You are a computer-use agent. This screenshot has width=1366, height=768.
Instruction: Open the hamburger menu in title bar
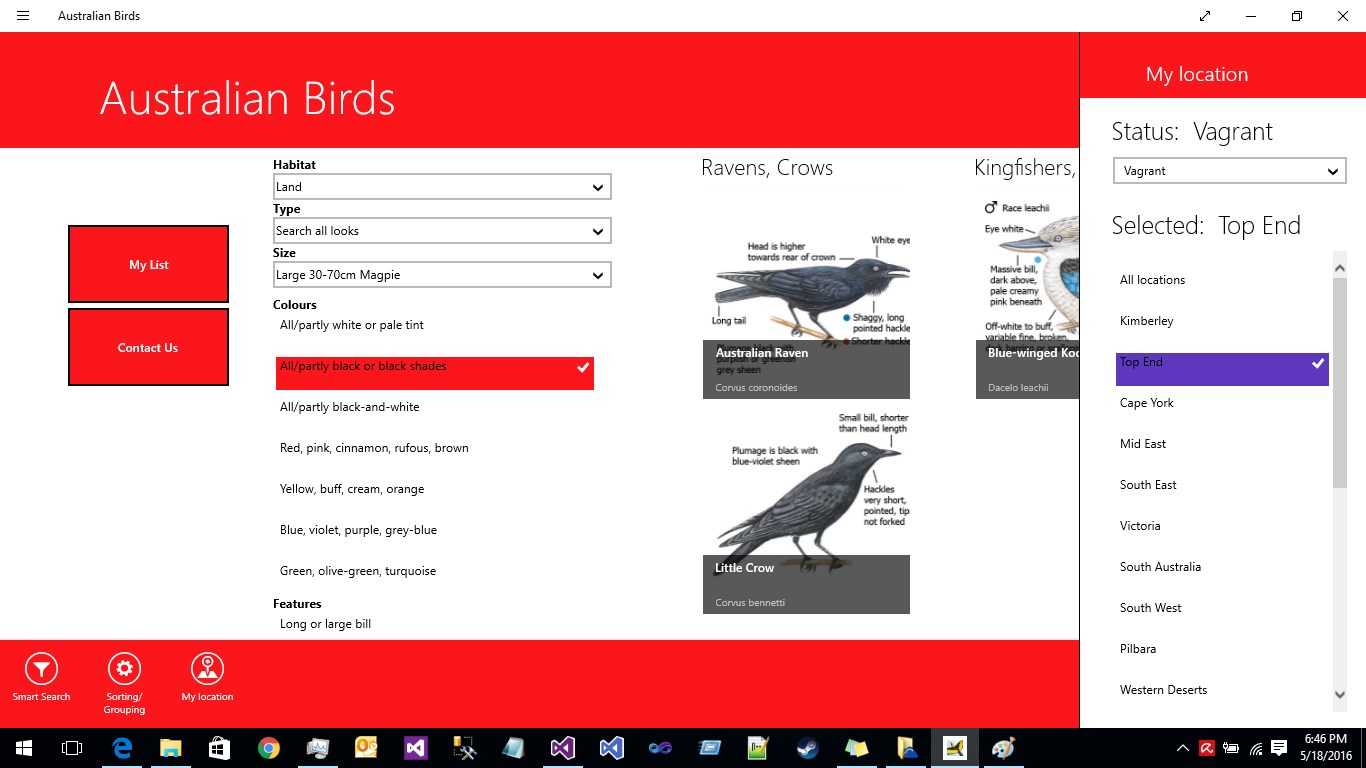coord(23,16)
